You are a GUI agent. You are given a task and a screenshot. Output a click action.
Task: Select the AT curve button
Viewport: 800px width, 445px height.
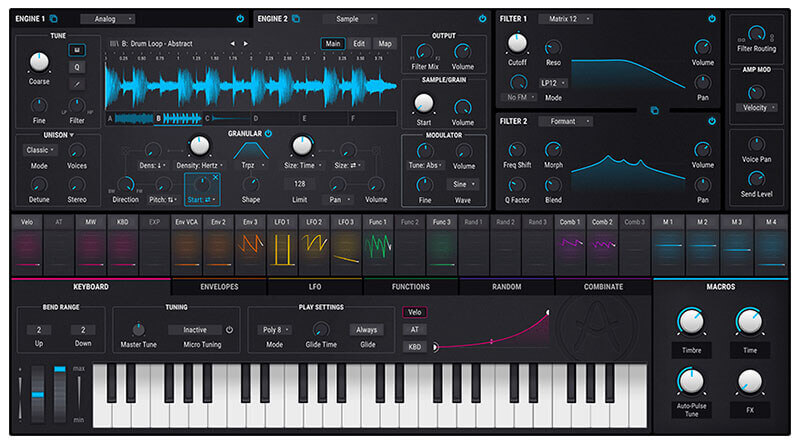[414, 330]
